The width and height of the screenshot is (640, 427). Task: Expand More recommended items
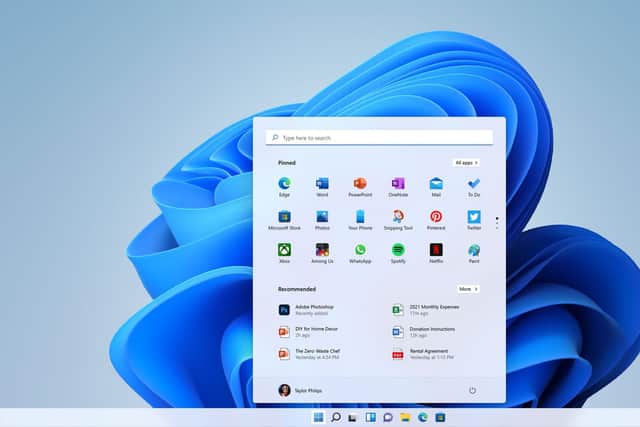[x=468, y=289]
